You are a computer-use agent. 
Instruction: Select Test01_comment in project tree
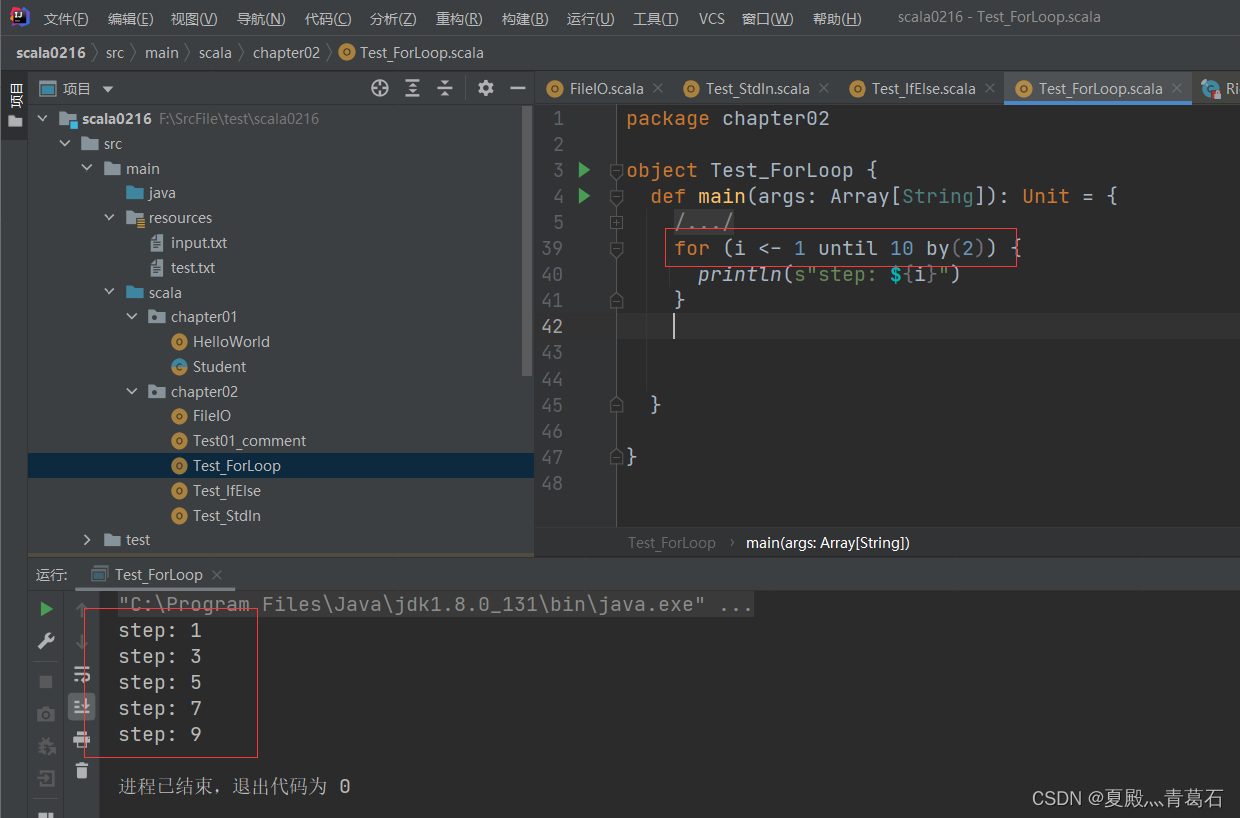click(249, 441)
